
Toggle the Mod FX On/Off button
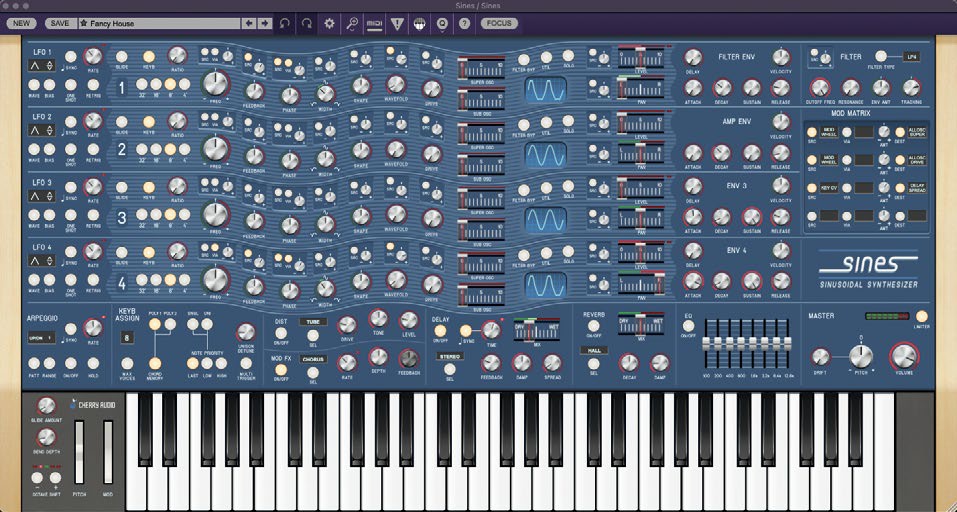pyautogui.click(x=281, y=369)
